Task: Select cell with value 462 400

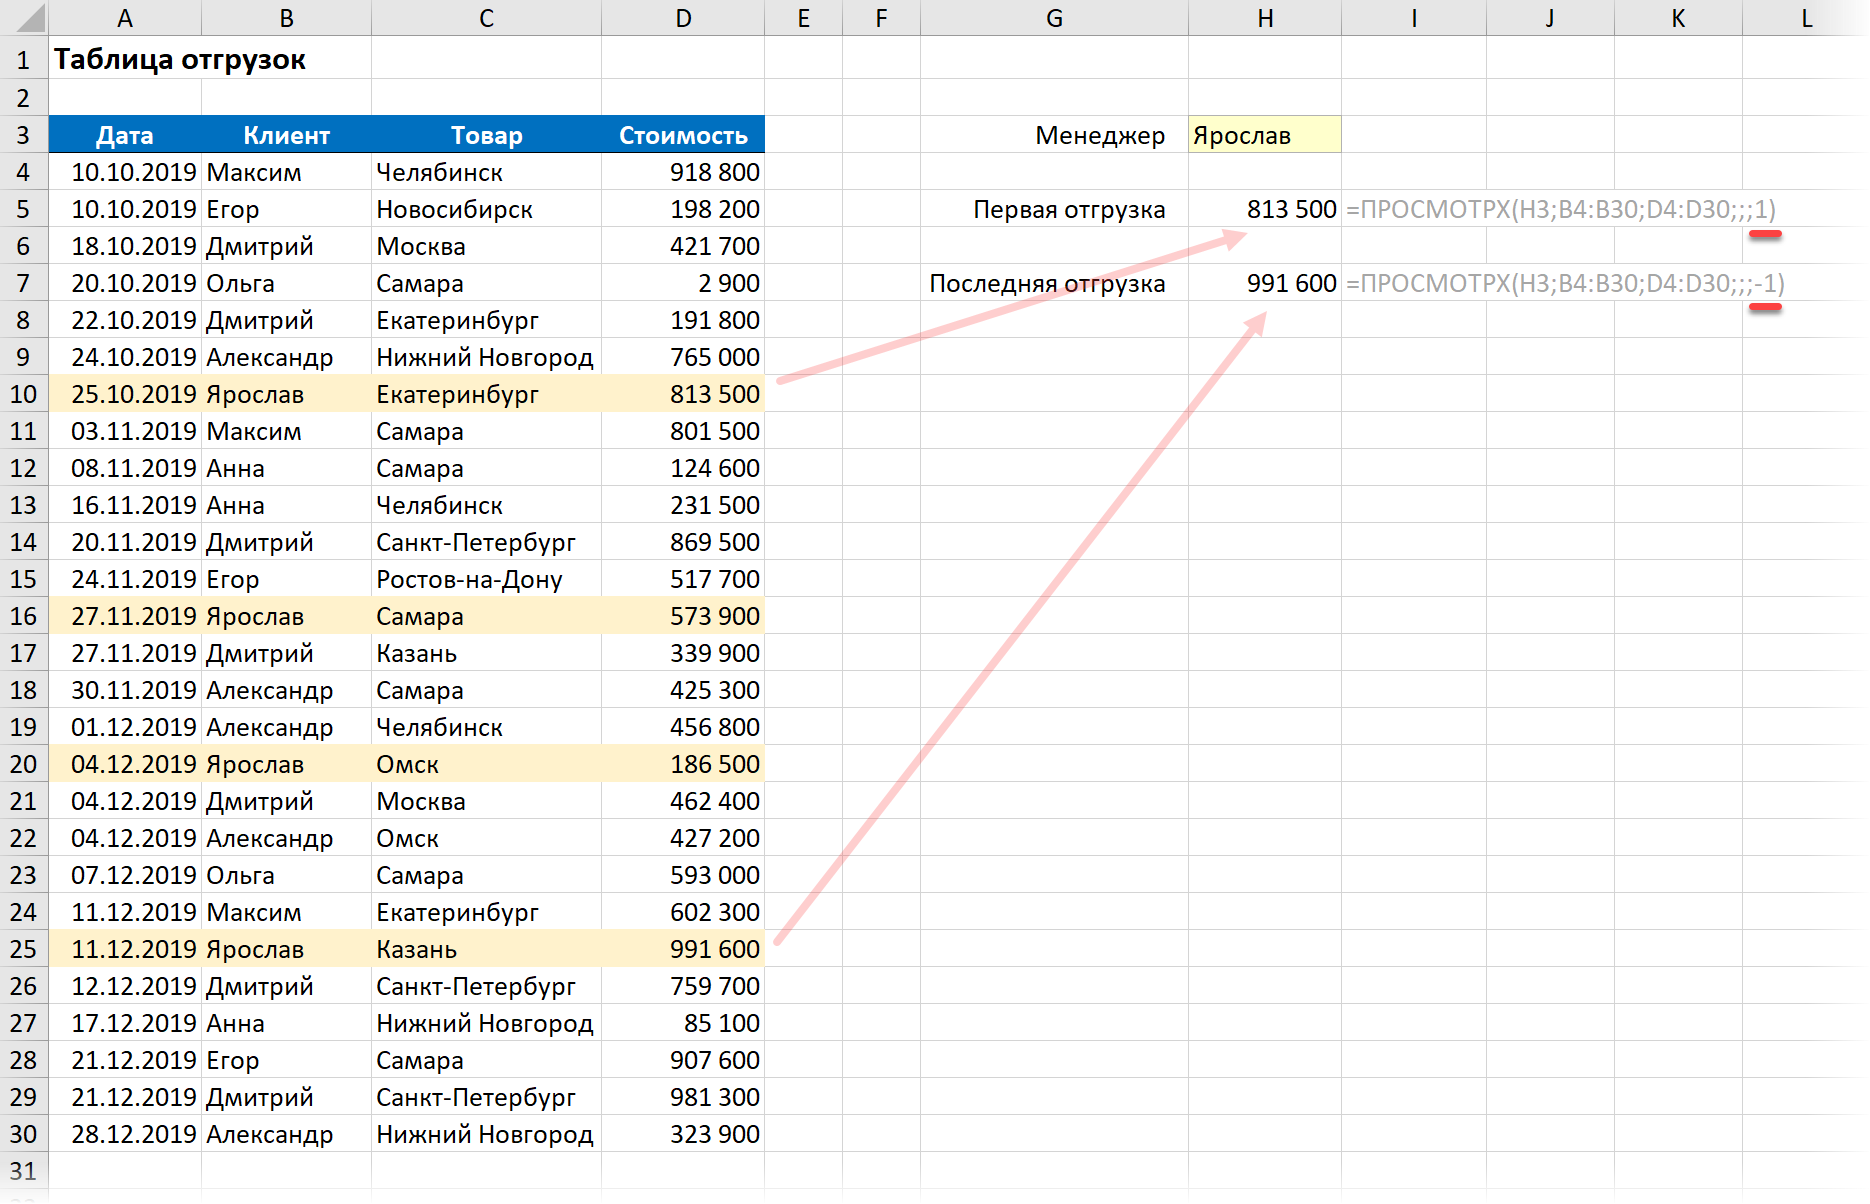Action: (x=683, y=801)
